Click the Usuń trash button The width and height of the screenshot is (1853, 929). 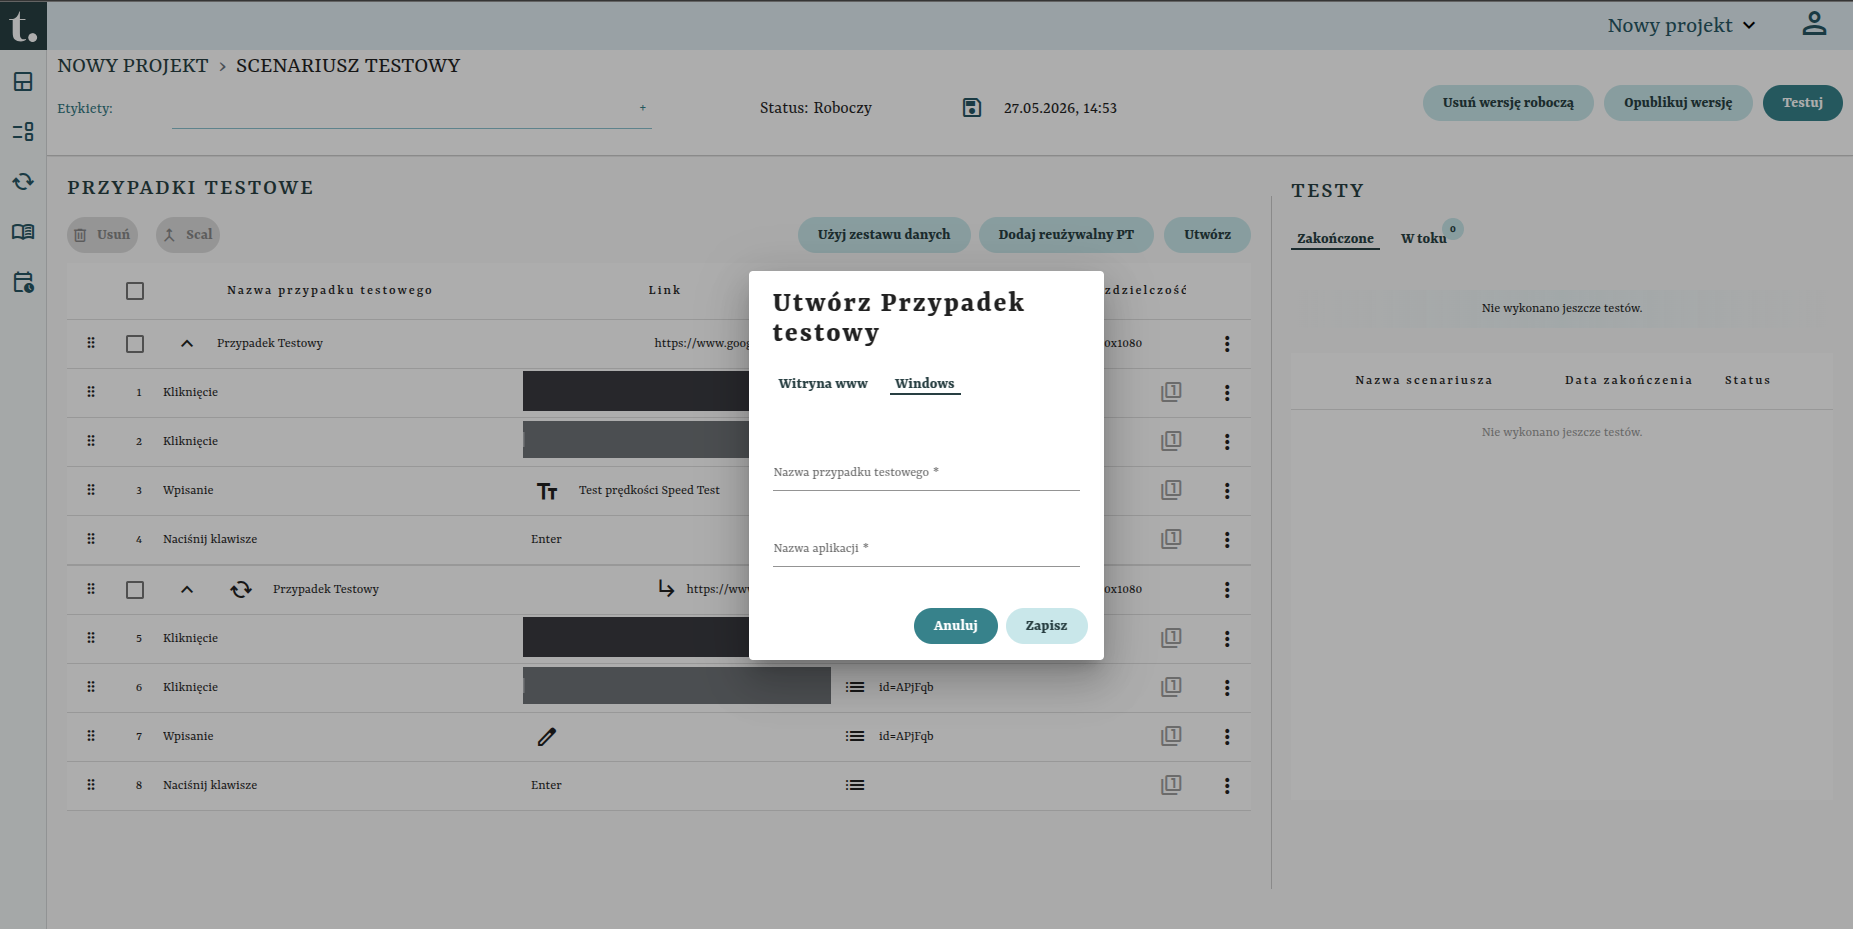tap(102, 235)
